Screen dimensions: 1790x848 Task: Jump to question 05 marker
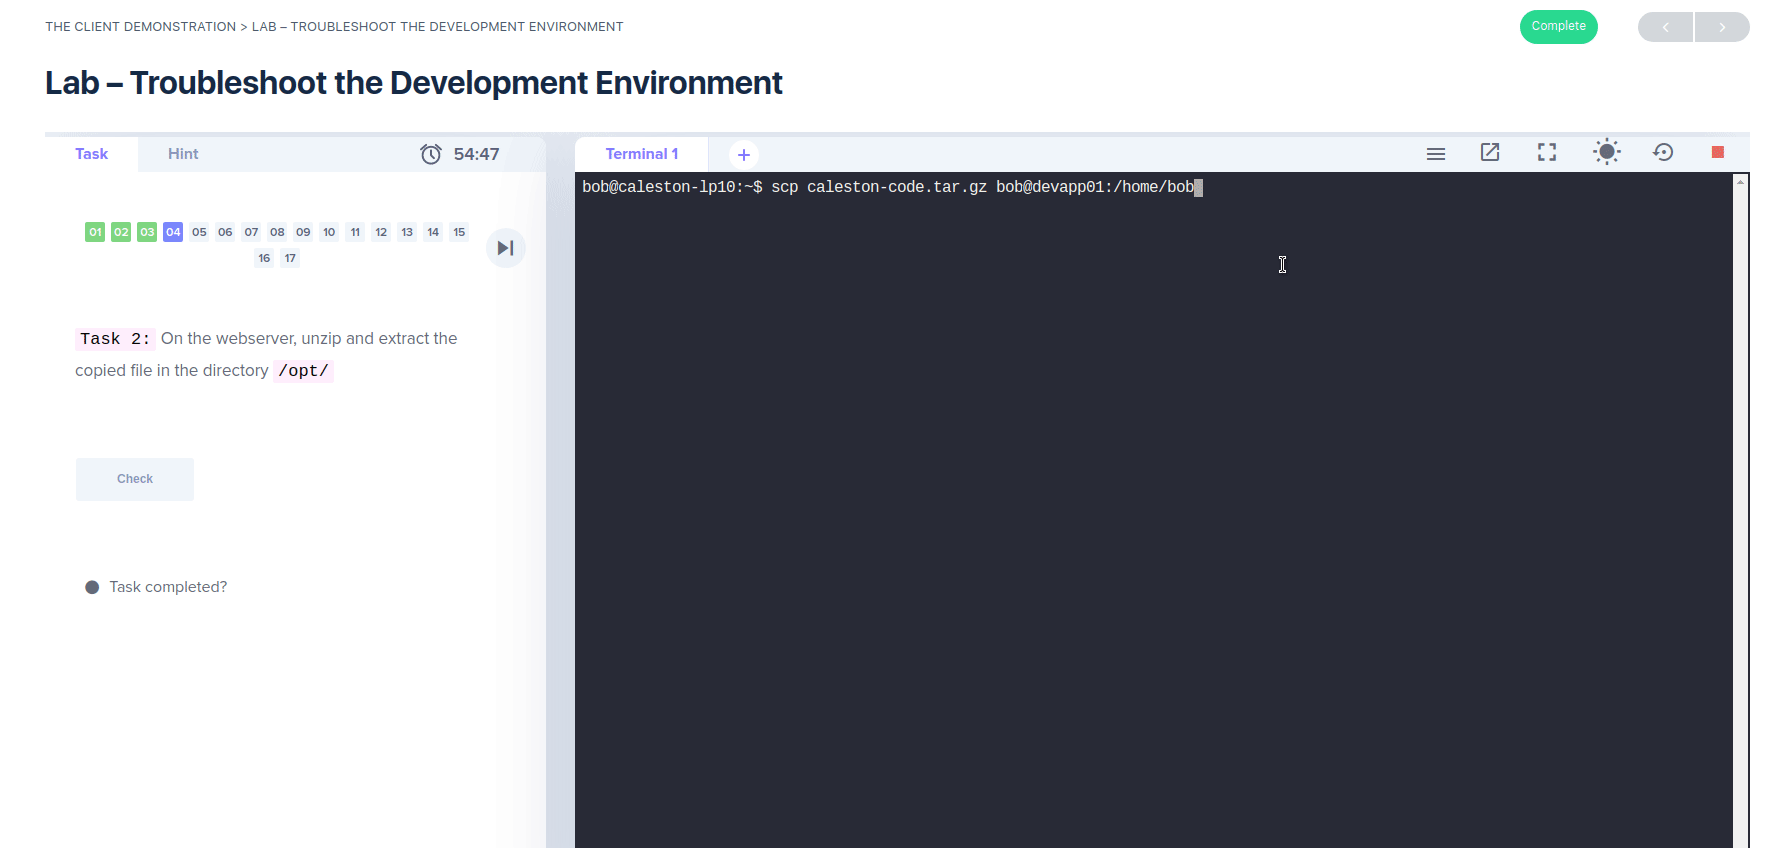[x=199, y=232]
